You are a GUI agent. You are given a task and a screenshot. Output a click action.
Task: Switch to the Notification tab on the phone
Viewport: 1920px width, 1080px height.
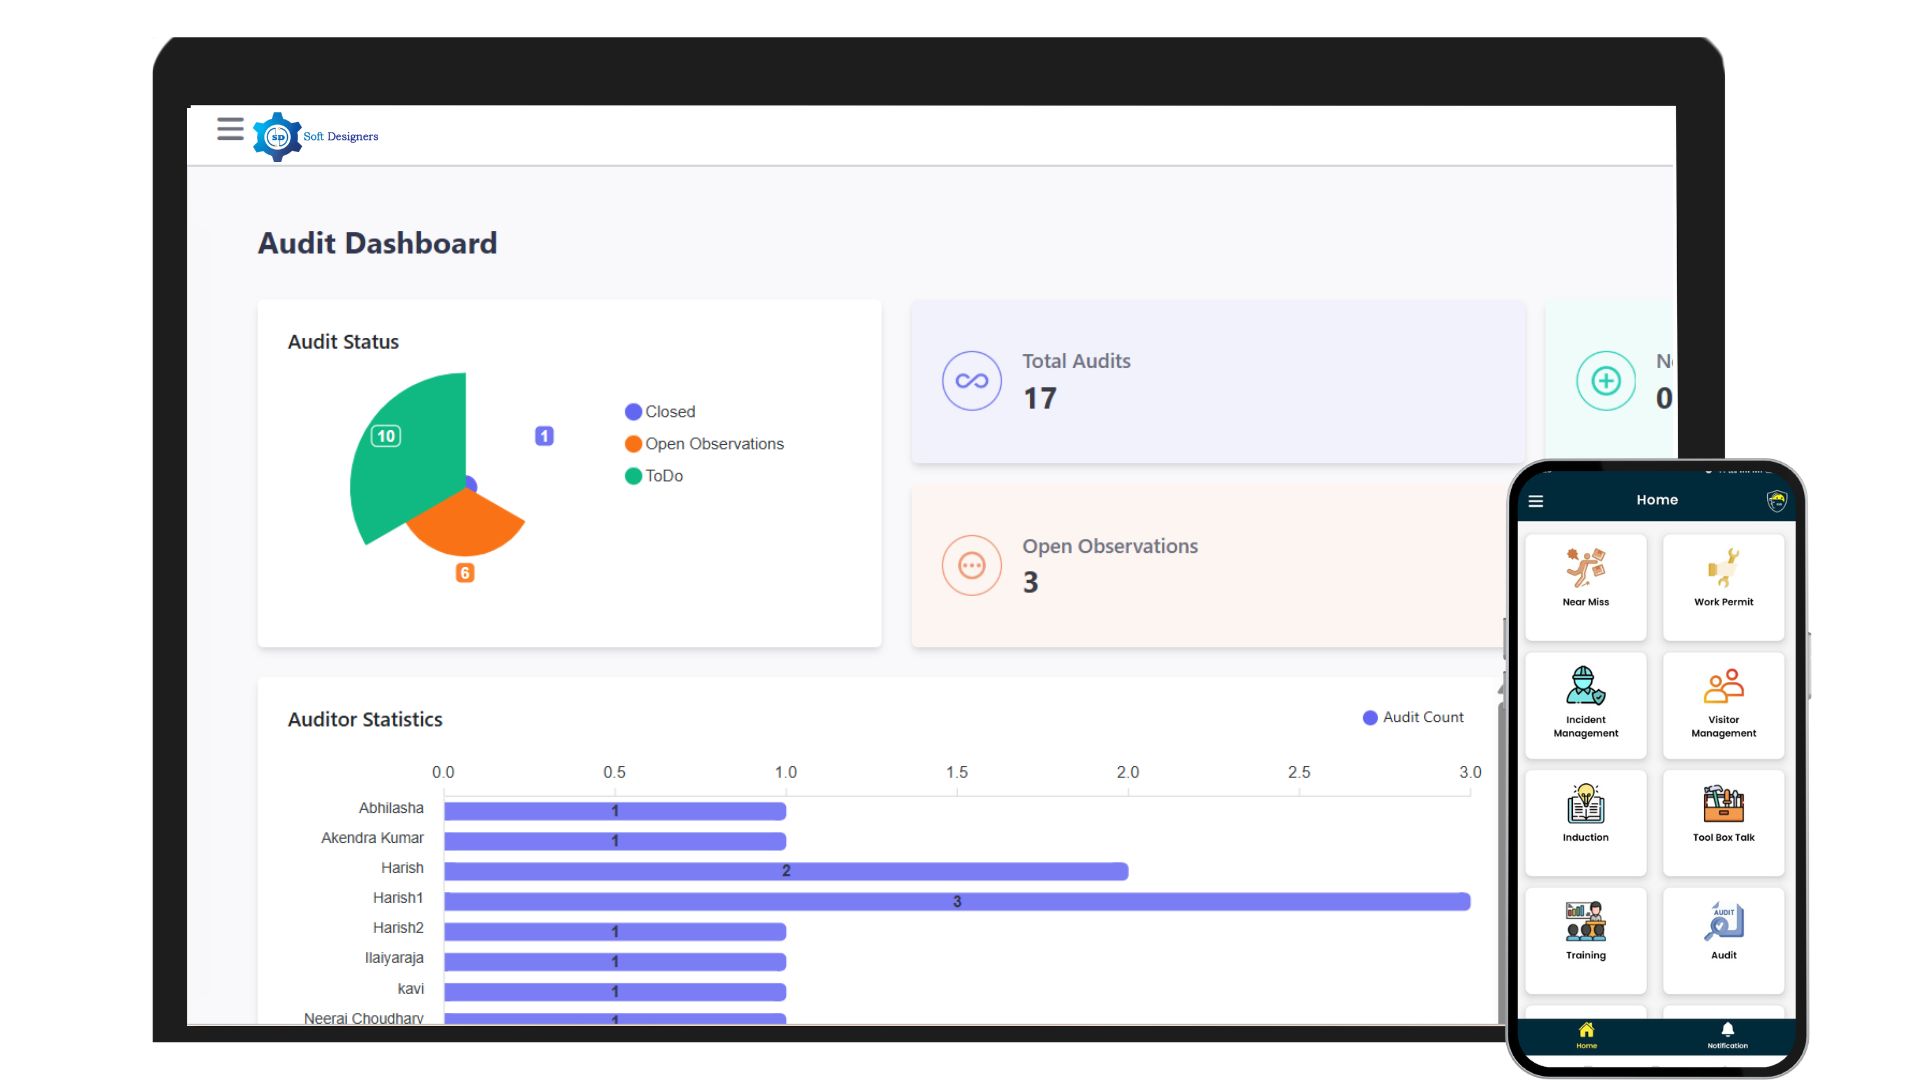click(x=1726, y=1034)
